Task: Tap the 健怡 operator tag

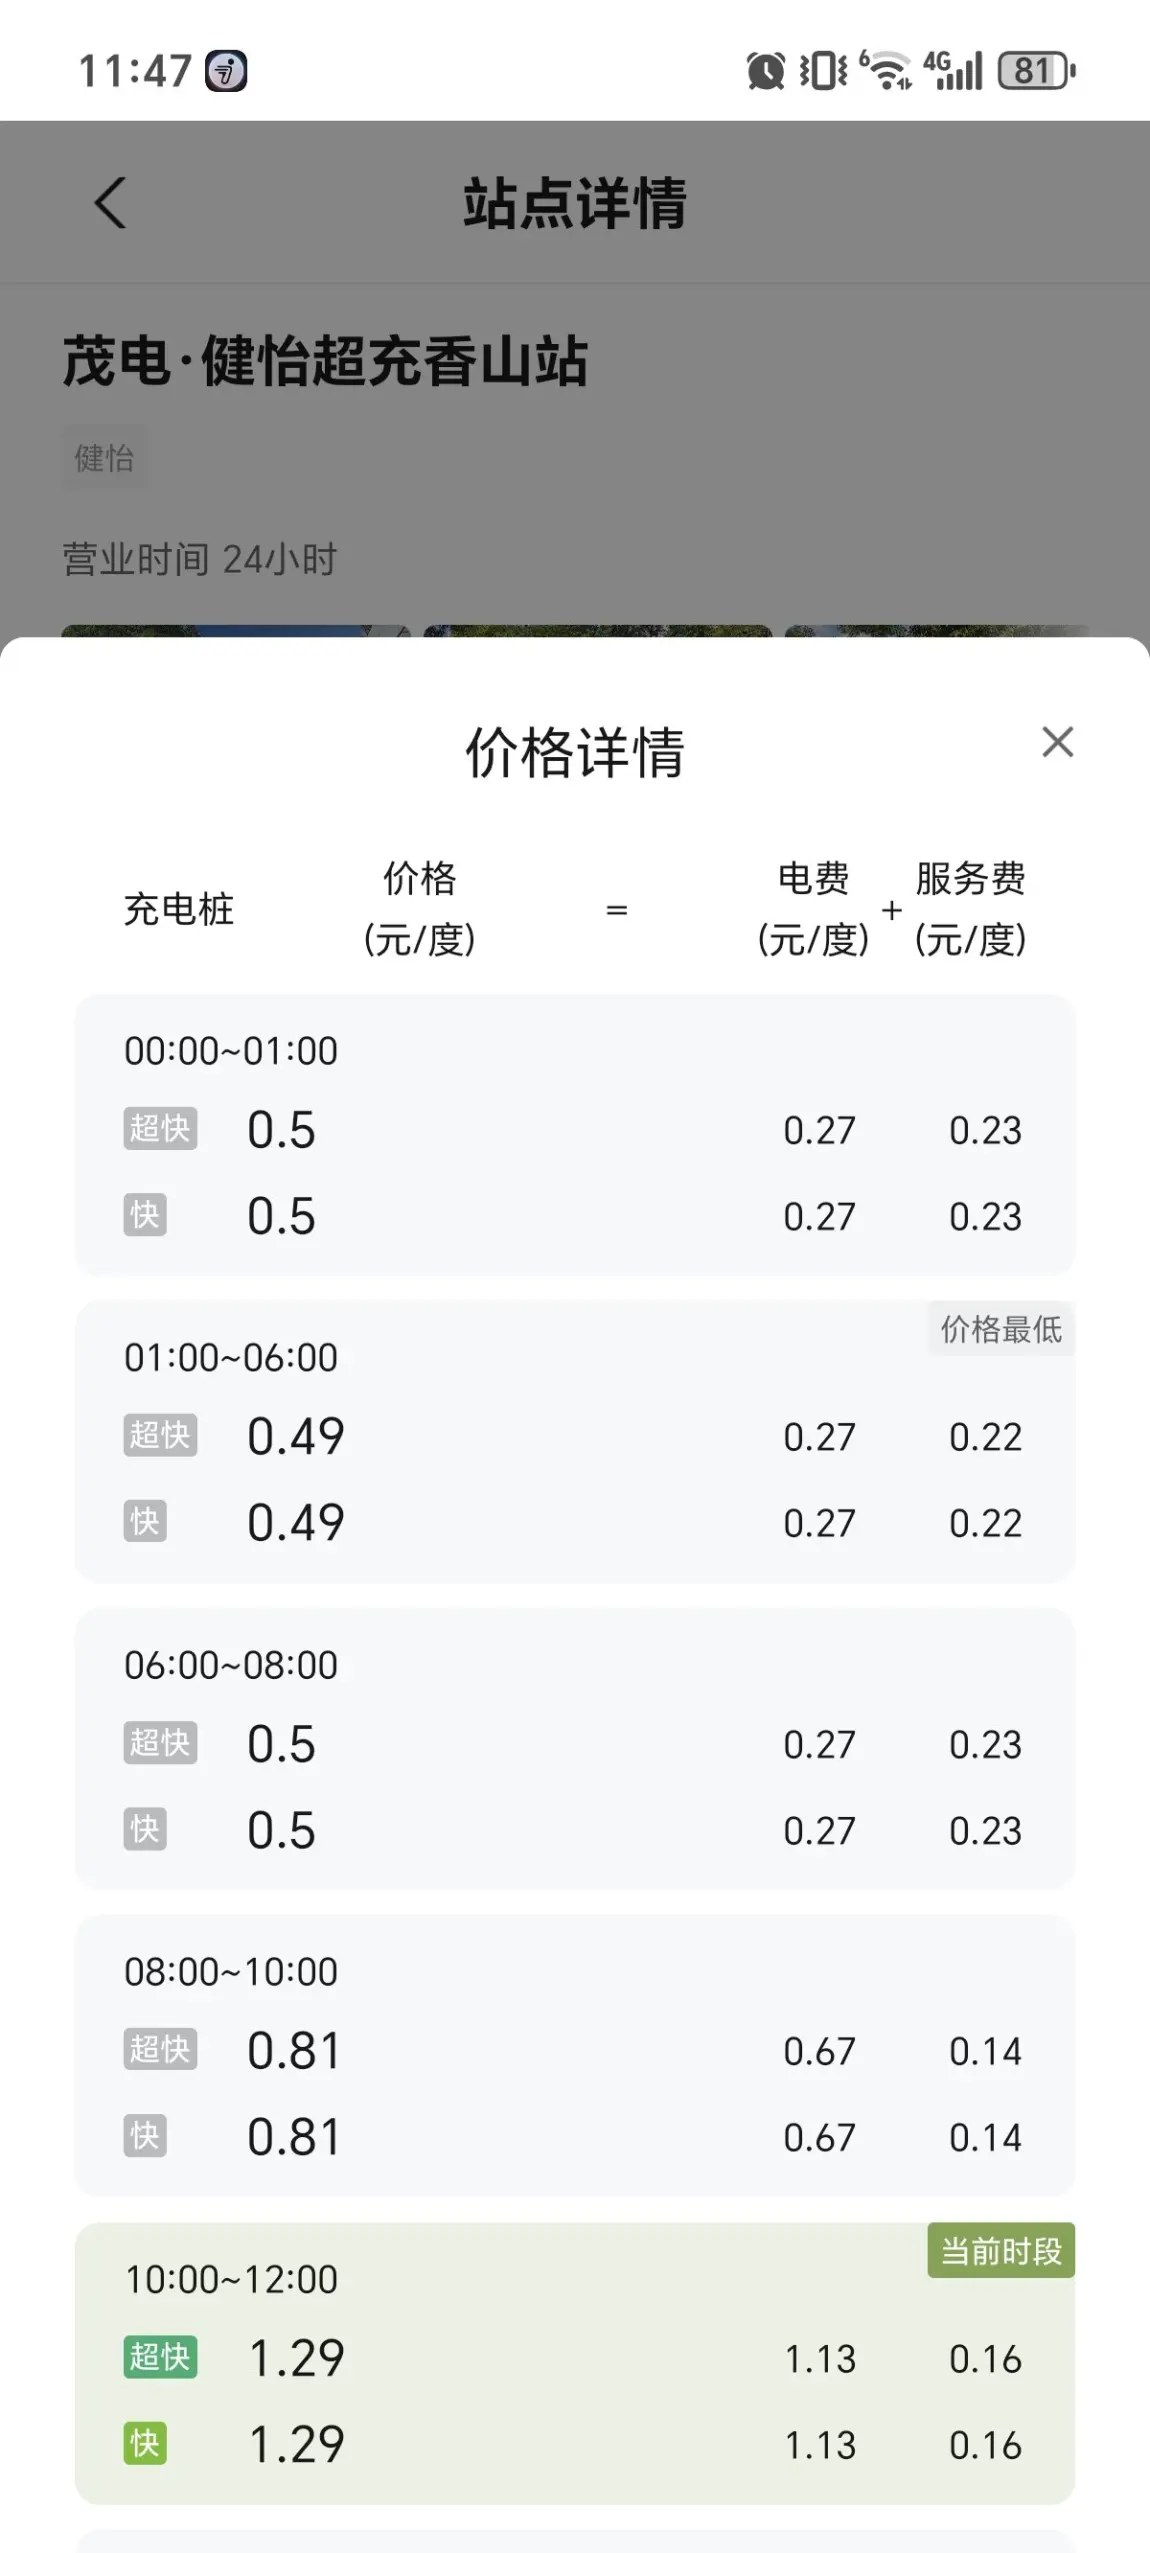Action: coord(104,457)
